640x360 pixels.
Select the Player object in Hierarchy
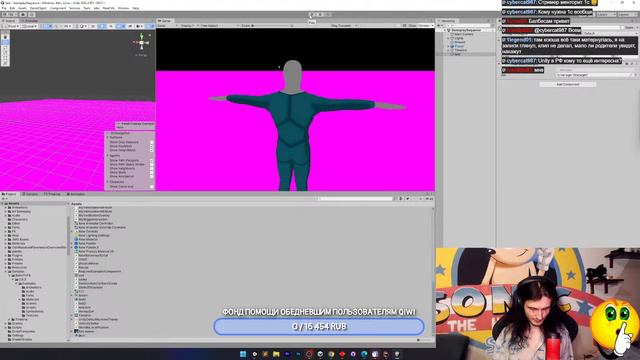[x=460, y=46]
